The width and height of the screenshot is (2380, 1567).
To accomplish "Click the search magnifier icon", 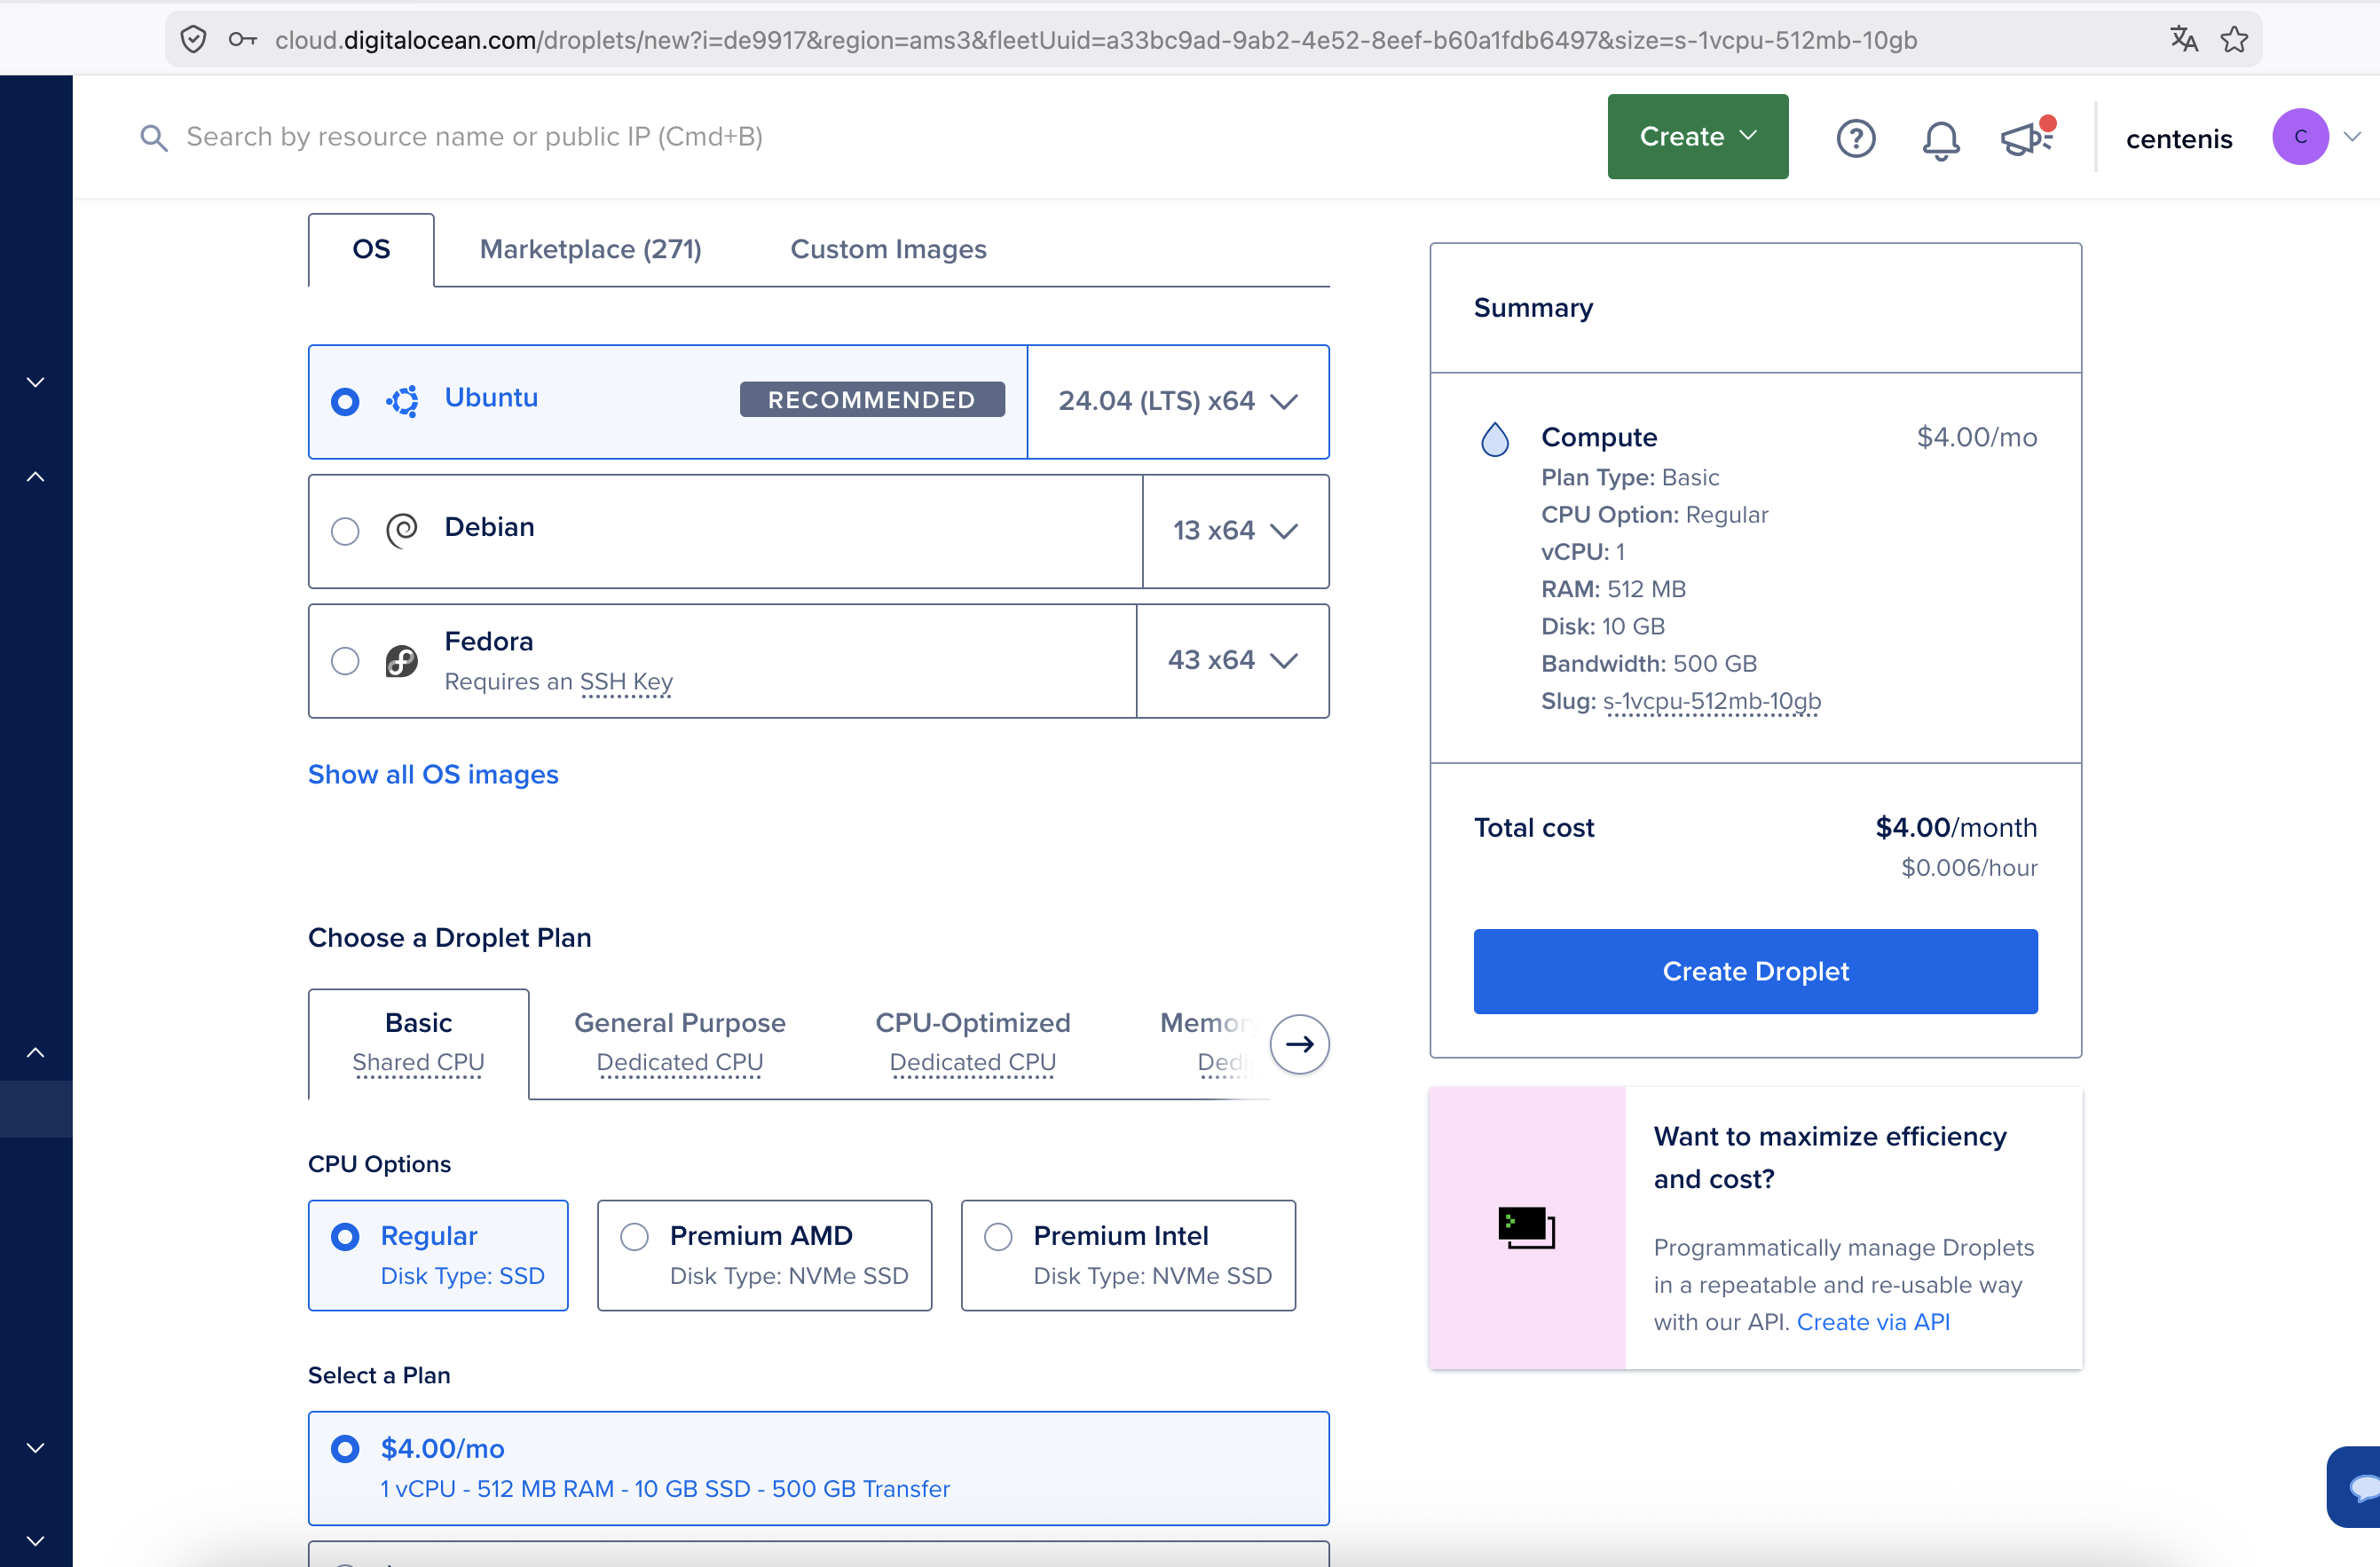I will point(153,137).
